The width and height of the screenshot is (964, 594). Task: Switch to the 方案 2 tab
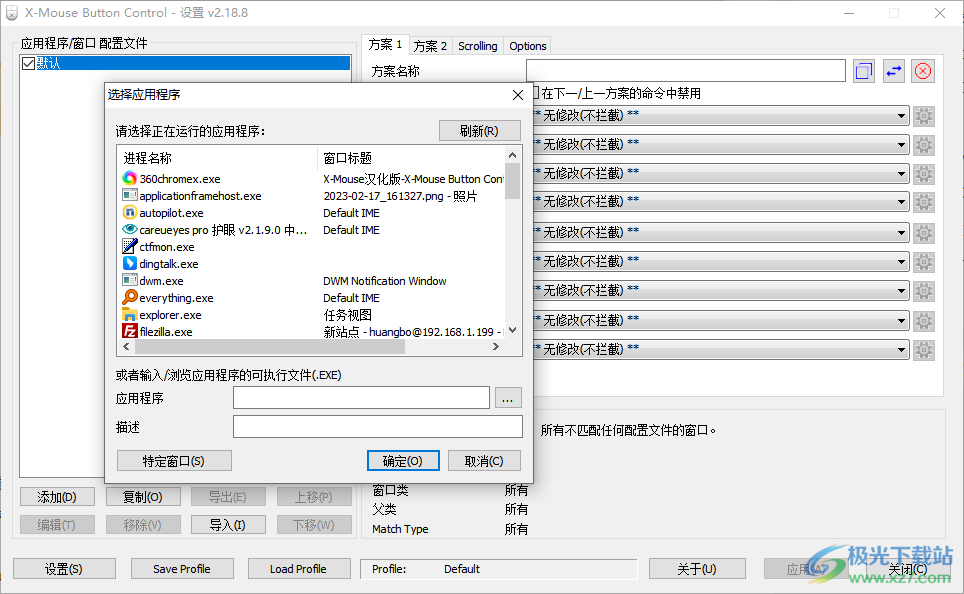[430, 46]
